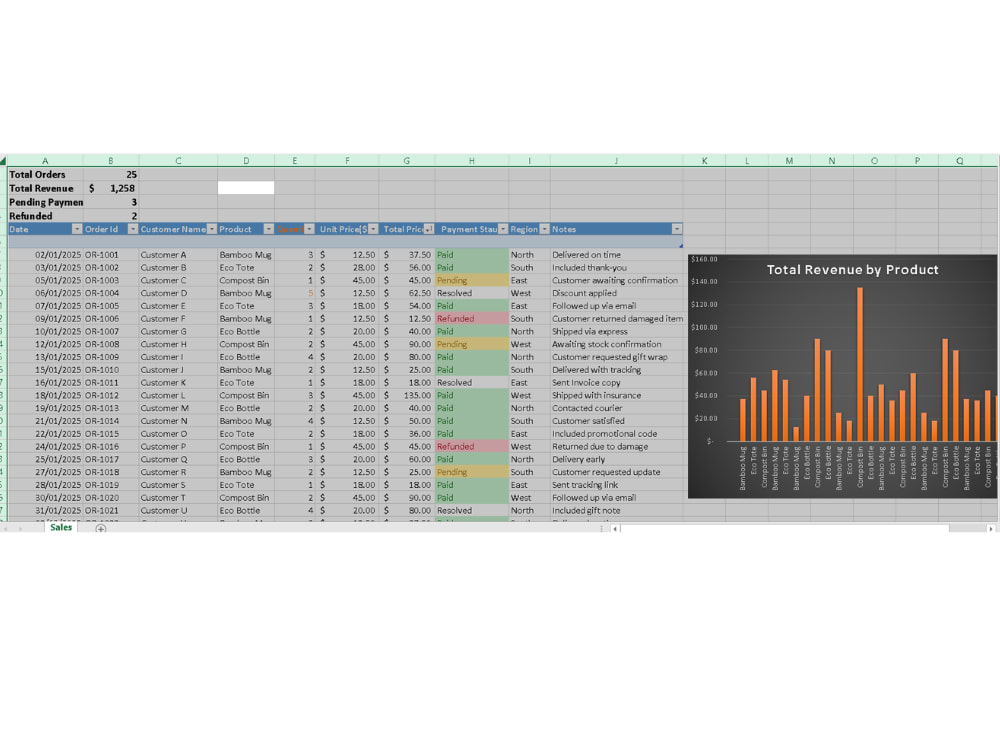Screen dimensions: 1000x750
Task: Click date 12/01/2025 cell
Action: pyautogui.click(x=45, y=344)
